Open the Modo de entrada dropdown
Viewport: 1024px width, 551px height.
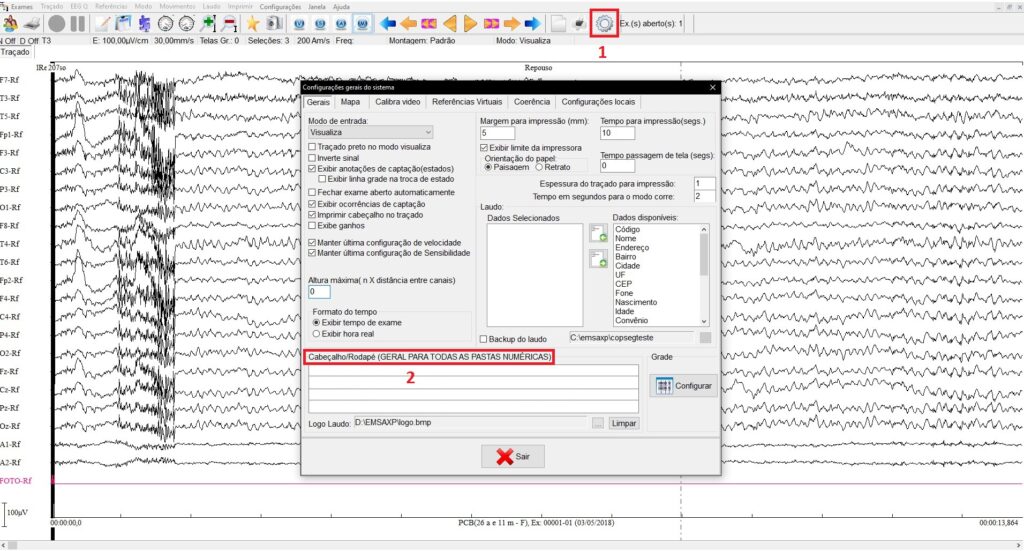click(x=370, y=132)
